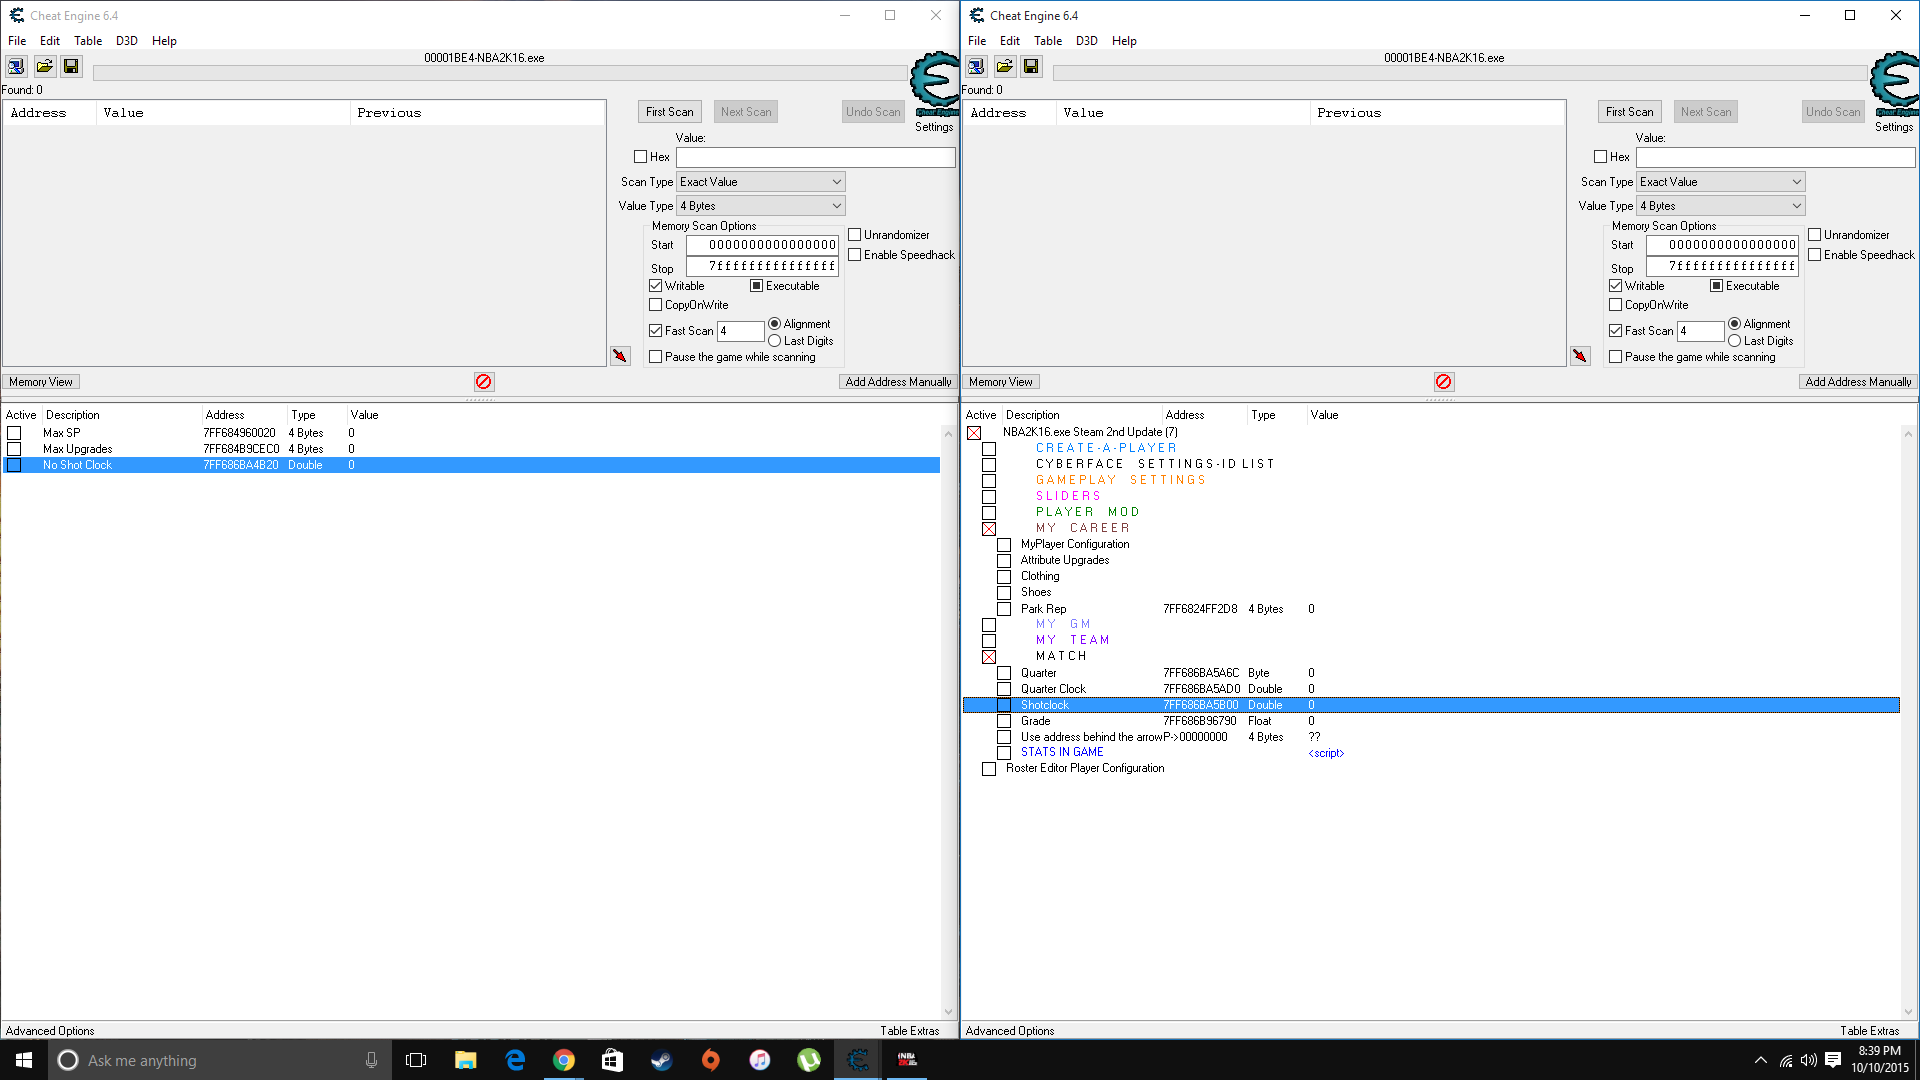
Task: Activate the No Shot Clock cheat
Action: [x=14, y=464]
